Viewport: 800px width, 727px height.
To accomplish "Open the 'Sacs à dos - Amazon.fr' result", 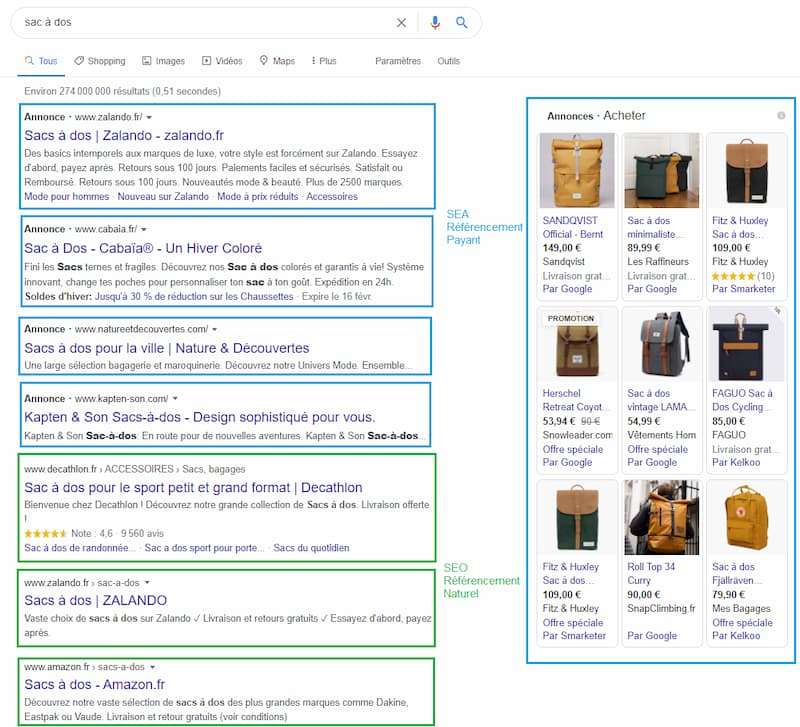I will point(94,685).
